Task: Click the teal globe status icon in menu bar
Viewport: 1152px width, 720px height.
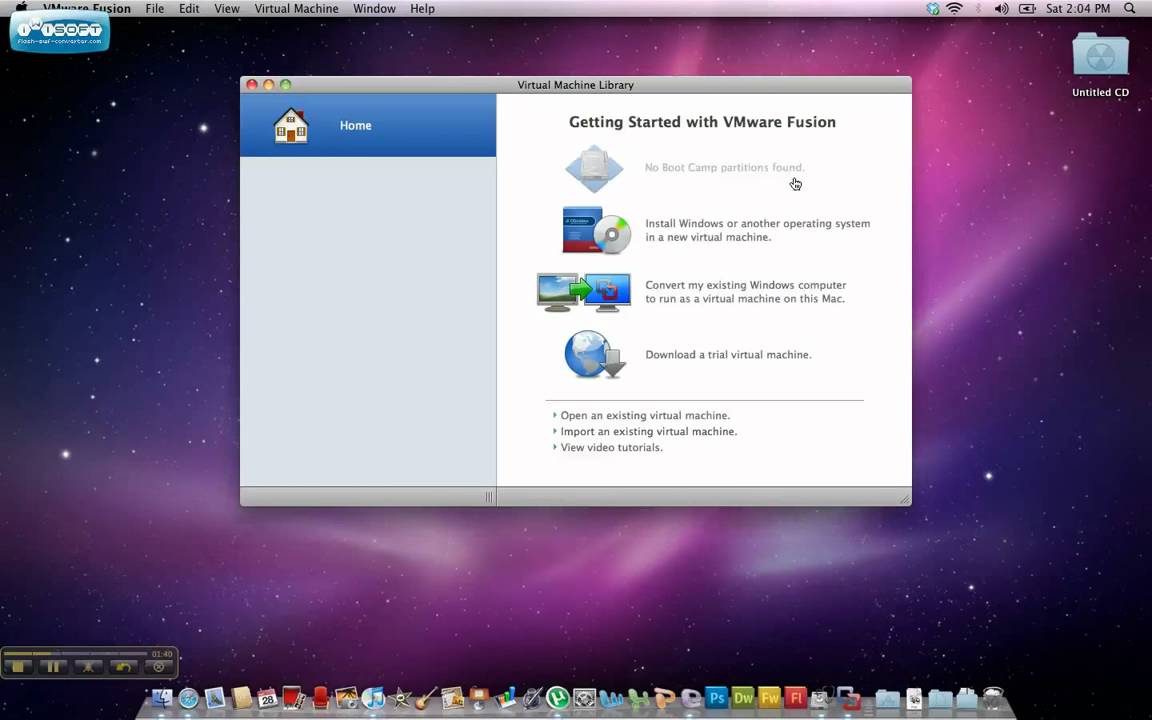Action: pyautogui.click(x=933, y=9)
